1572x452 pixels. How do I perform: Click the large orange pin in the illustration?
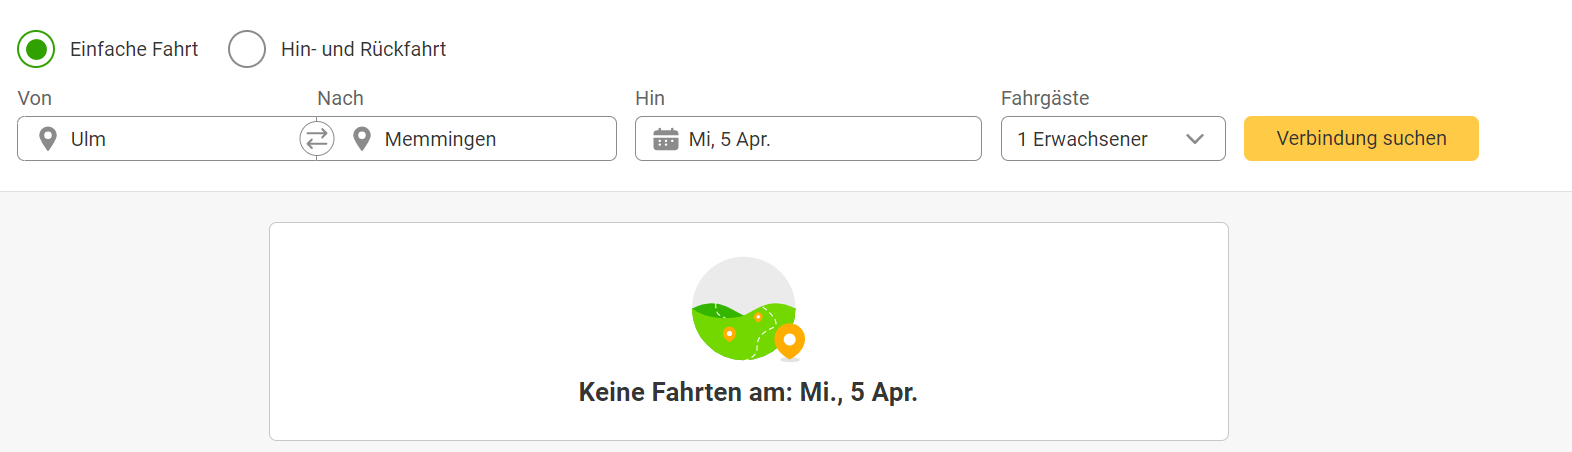pos(790,340)
